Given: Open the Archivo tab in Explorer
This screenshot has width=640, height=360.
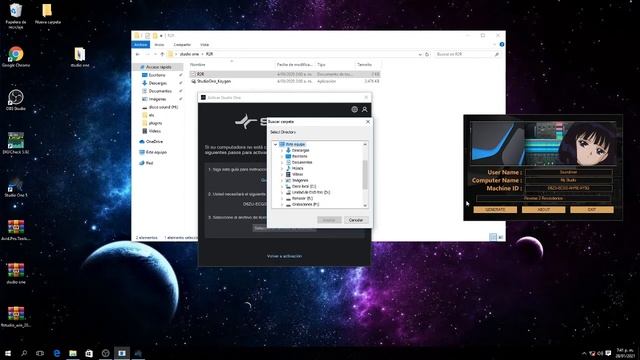Looking at the screenshot, I should (x=141, y=44).
